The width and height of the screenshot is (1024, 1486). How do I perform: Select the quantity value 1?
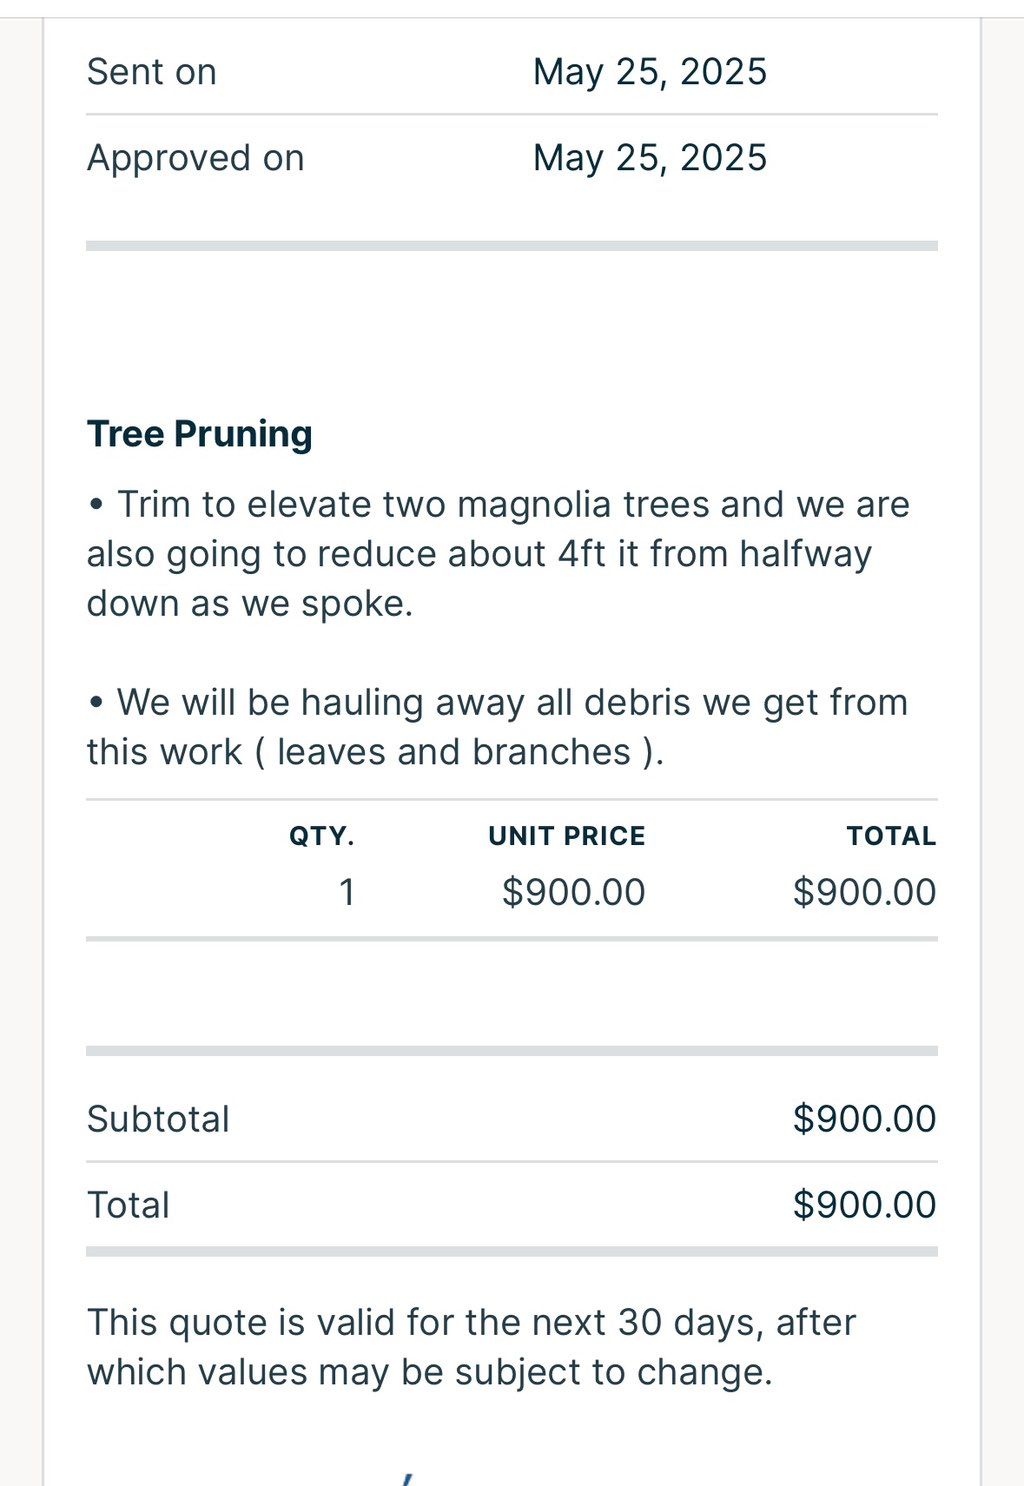(x=347, y=892)
